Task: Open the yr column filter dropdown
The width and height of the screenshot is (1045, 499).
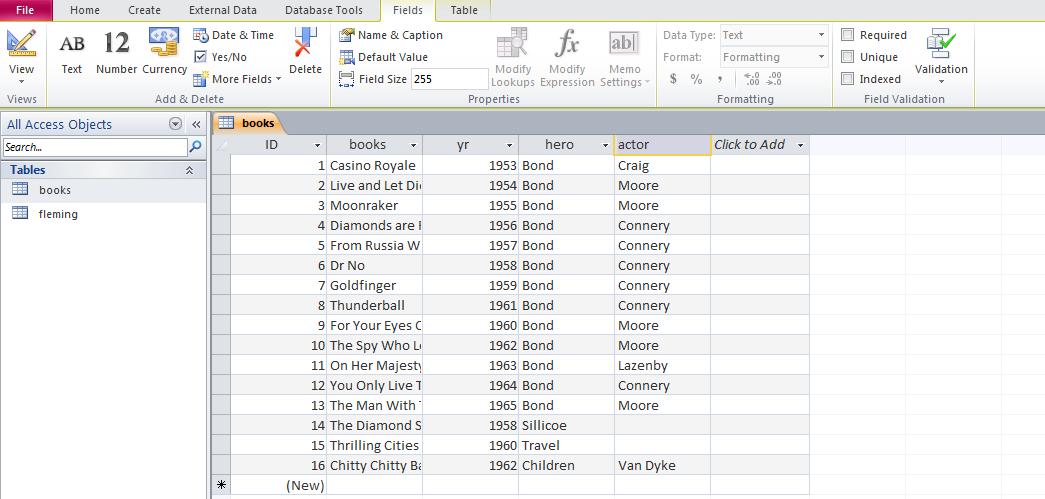Action: click(509, 145)
